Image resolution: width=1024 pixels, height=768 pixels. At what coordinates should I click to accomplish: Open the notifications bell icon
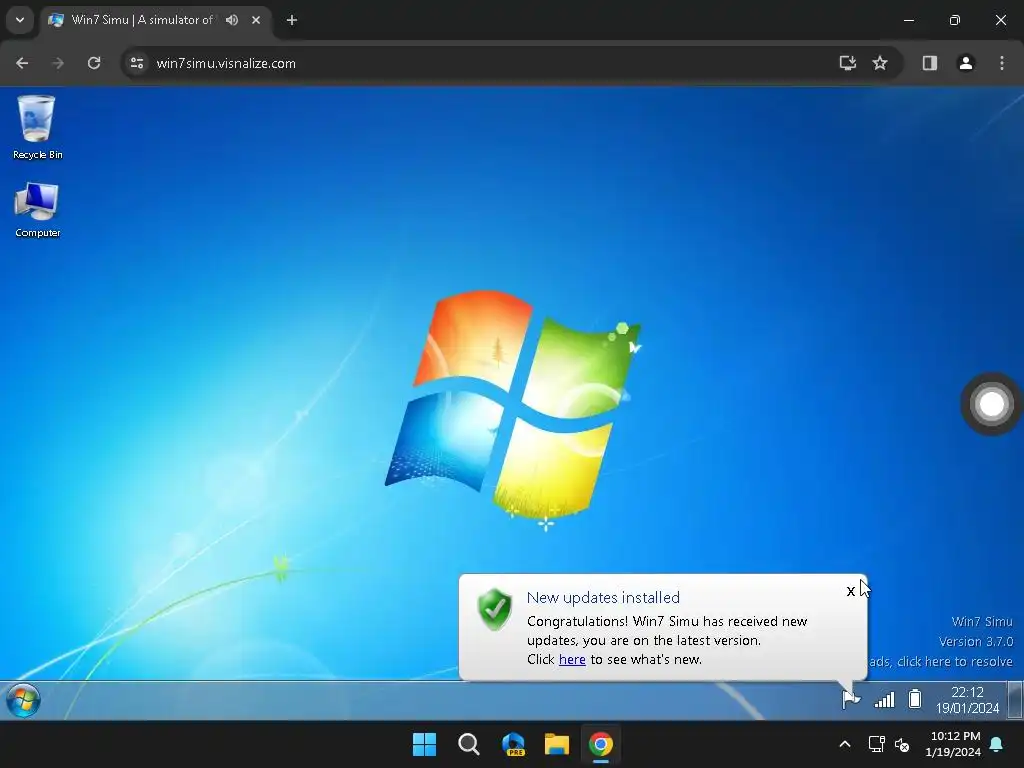997,744
